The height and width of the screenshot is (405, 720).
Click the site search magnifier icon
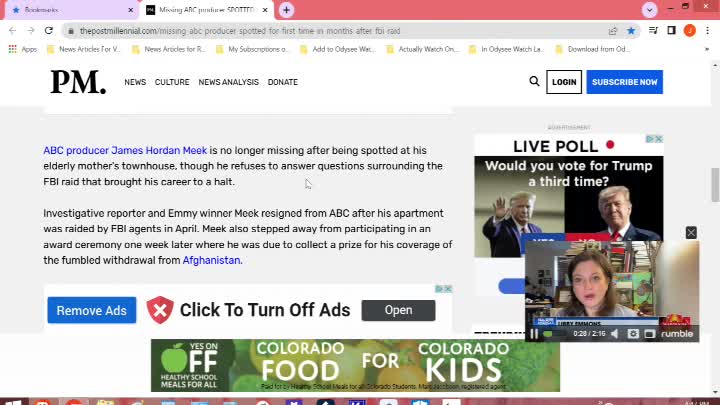[x=534, y=81]
